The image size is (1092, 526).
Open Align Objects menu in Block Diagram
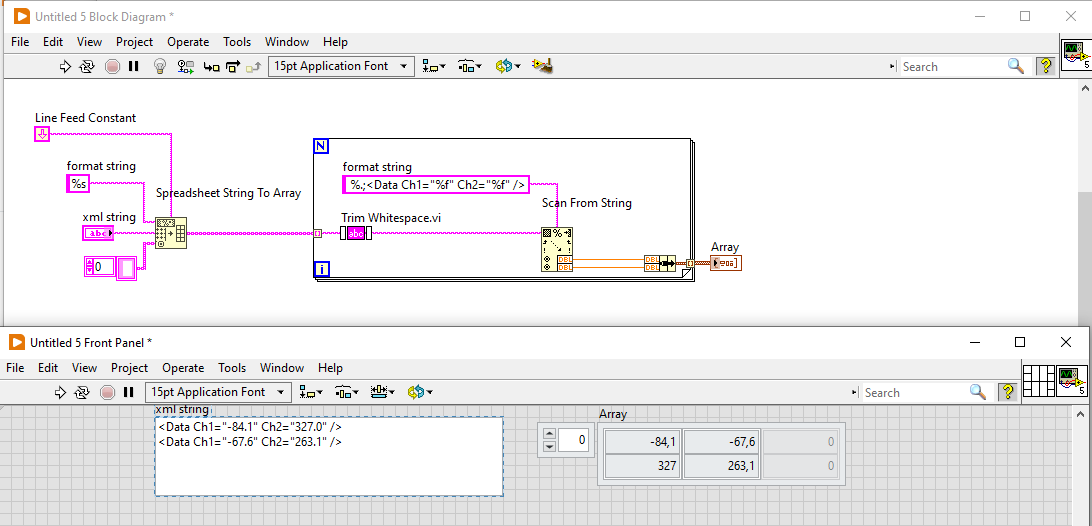(435, 67)
